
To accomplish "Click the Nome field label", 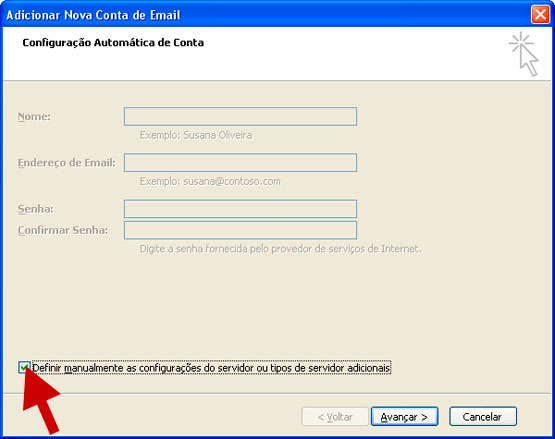I will click(x=34, y=116).
